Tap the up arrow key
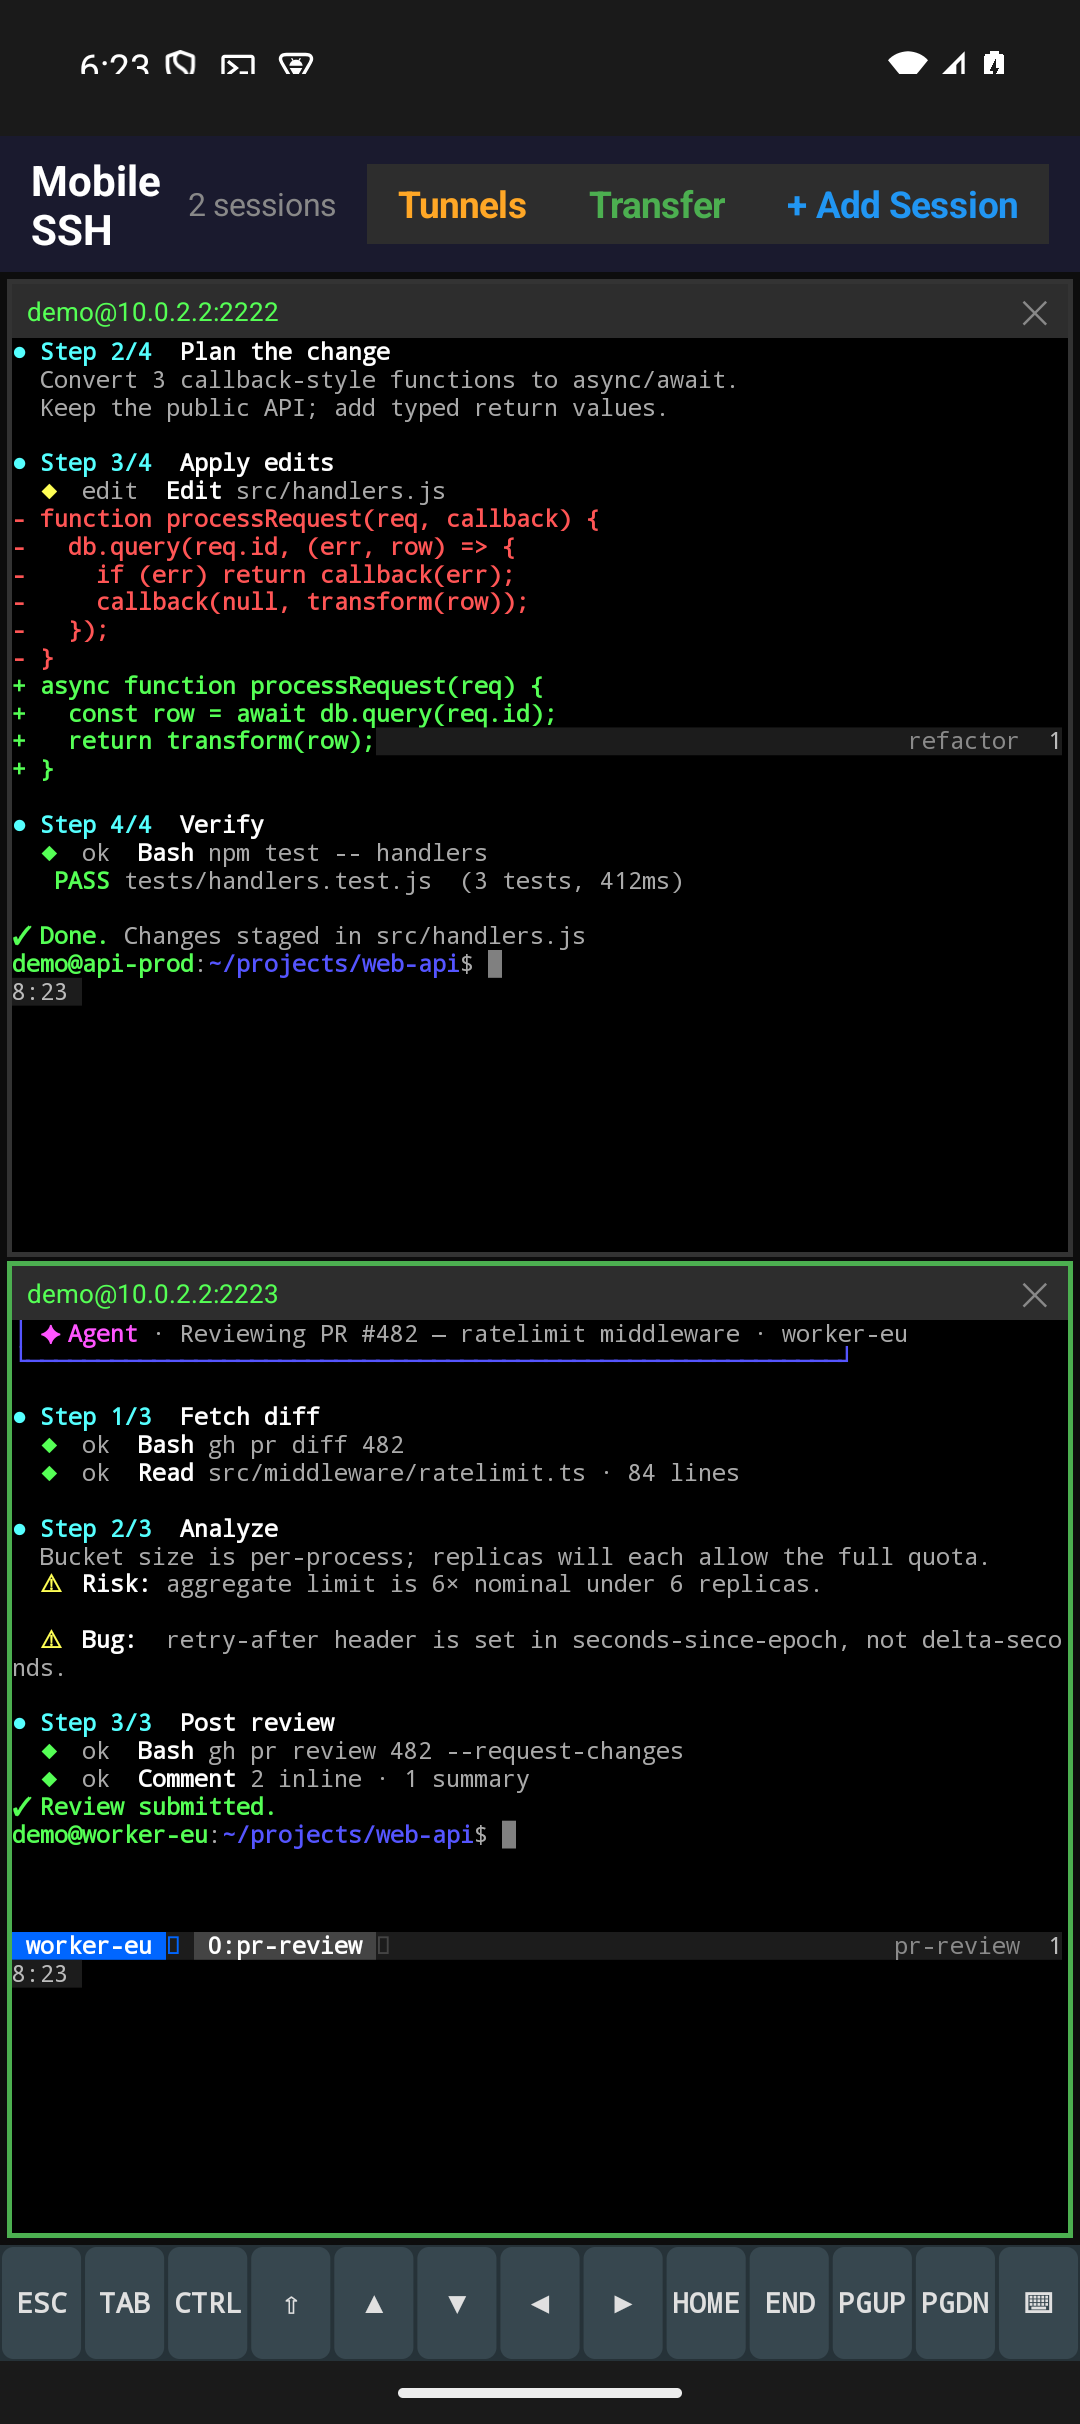The width and height of the screenshot is (1080, 2424). 374,2303
